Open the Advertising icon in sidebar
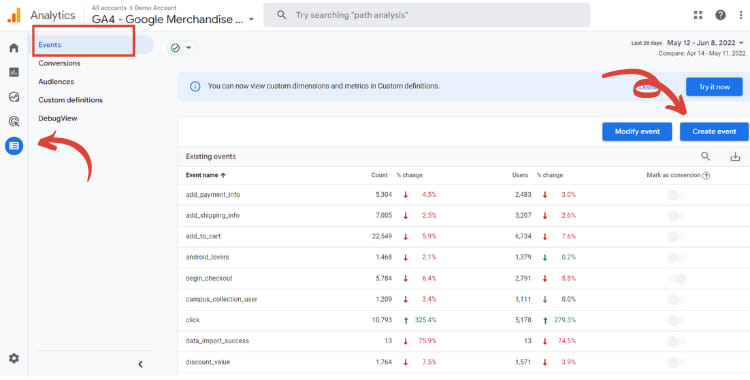Image resolution: width=750 pixels, height=380 pixels. pos(14,122)
